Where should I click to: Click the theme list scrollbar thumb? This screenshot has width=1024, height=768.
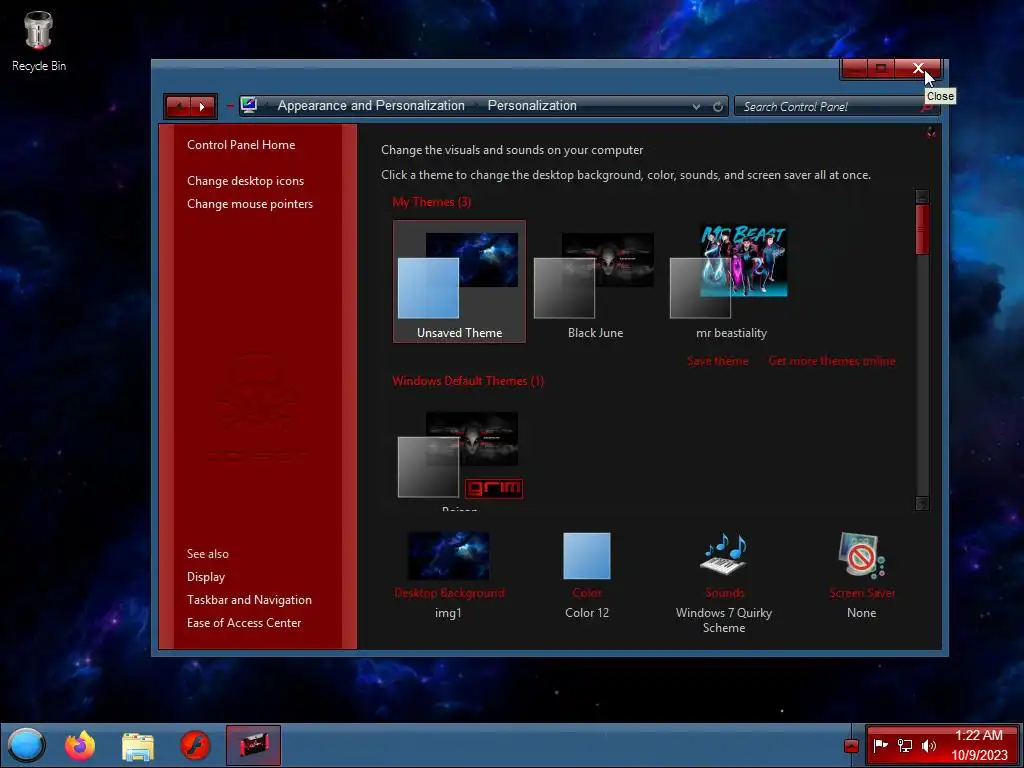[x=922, y=229]
